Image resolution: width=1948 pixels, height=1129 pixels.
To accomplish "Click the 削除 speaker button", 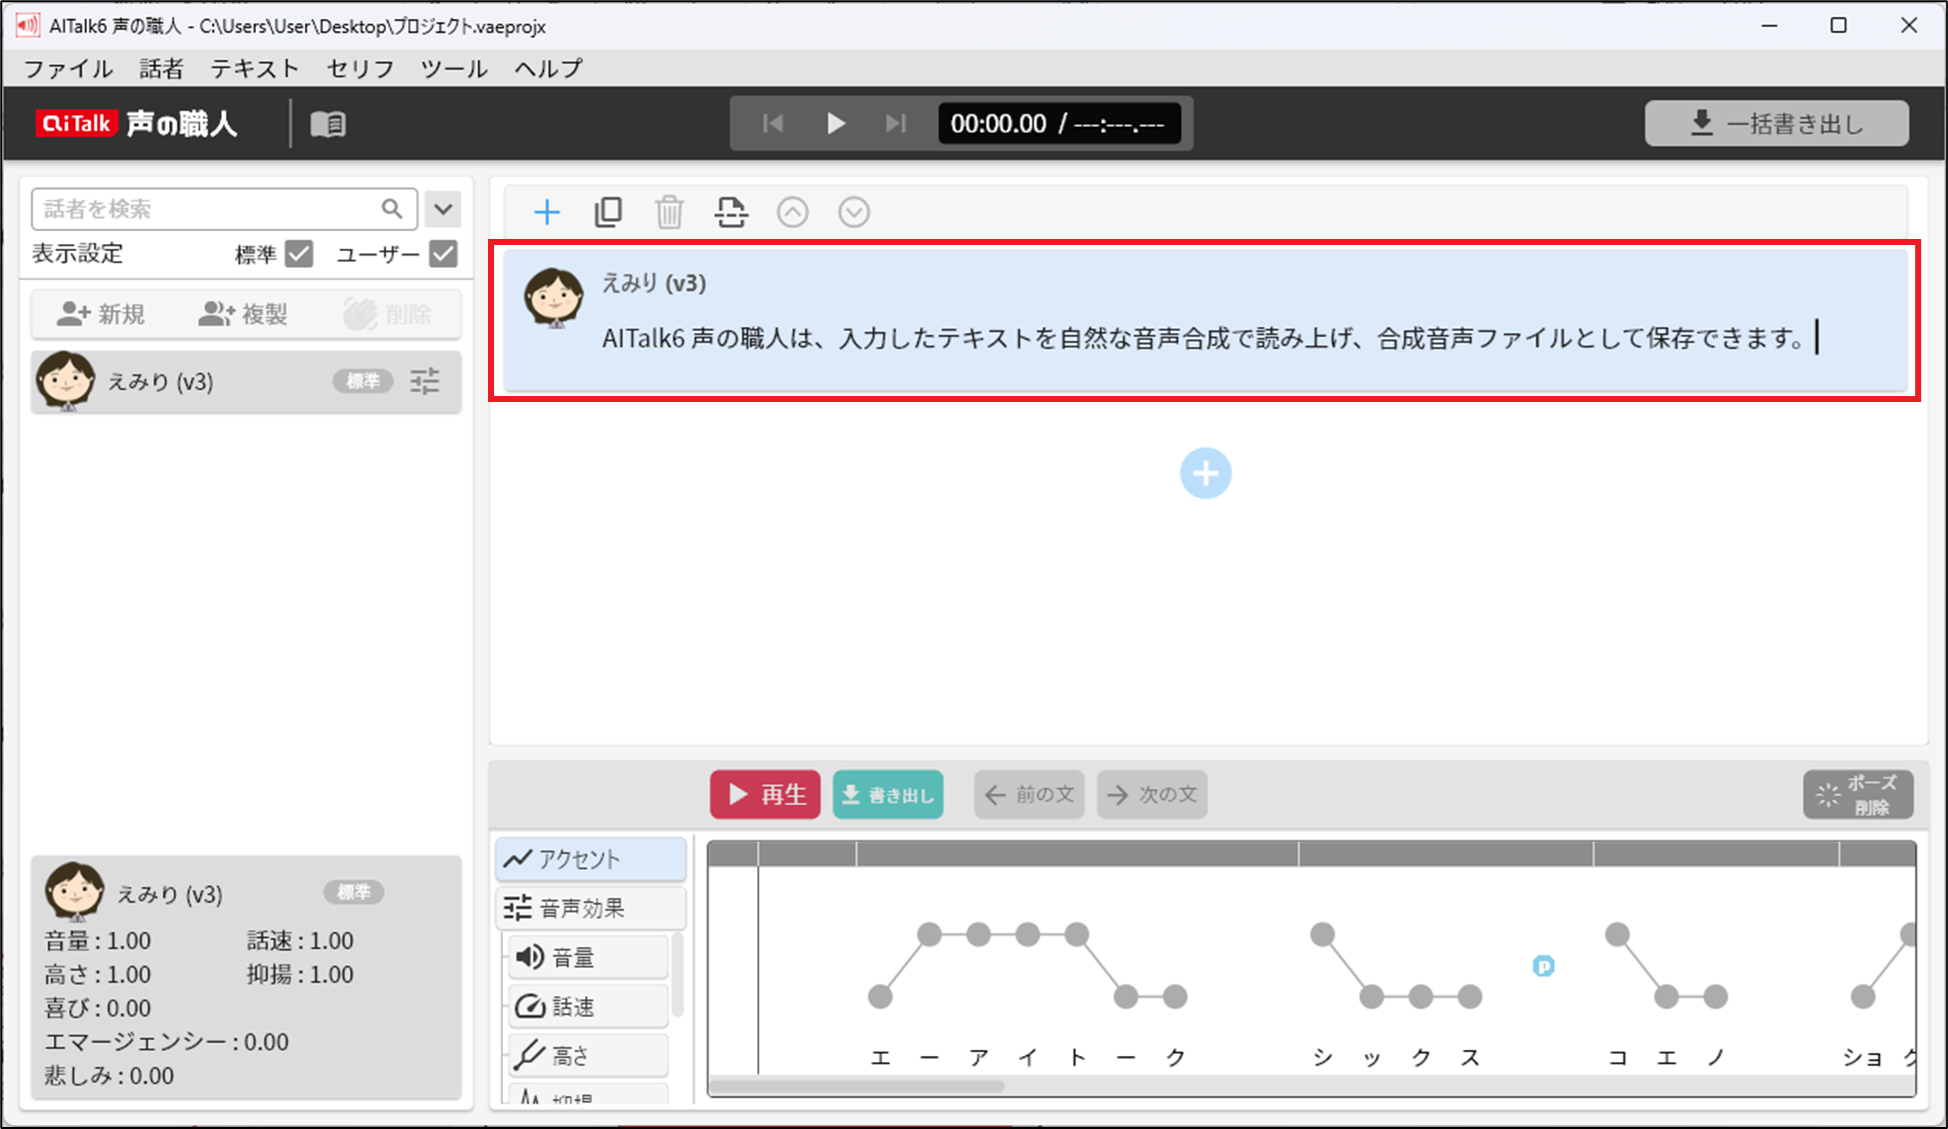I will [387, 315].
